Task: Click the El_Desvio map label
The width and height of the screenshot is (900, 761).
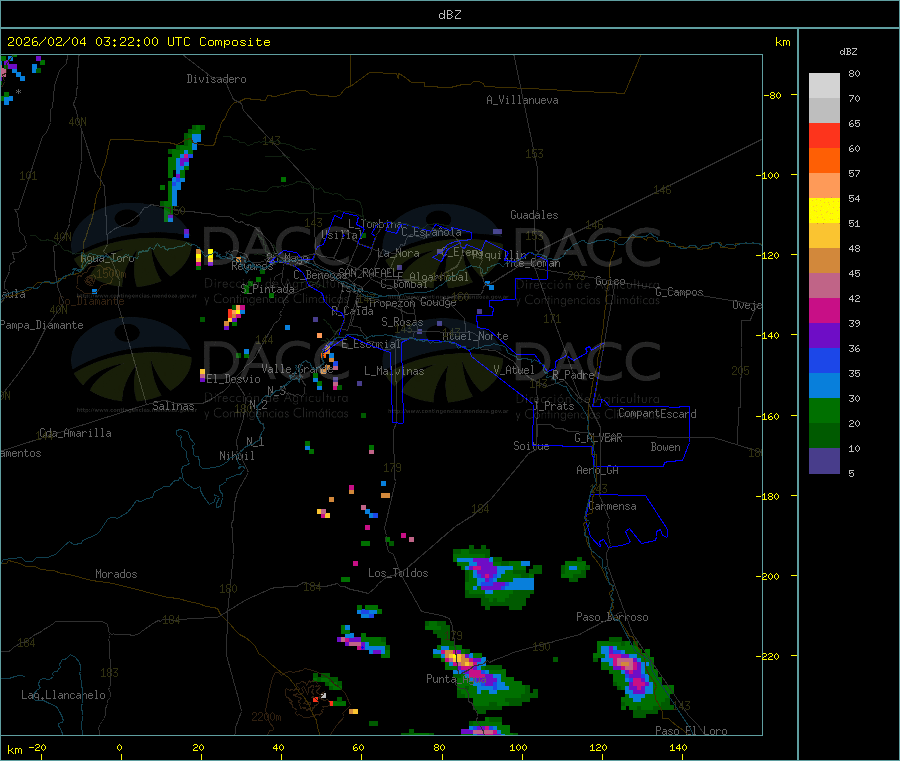Action: (234, 379)
